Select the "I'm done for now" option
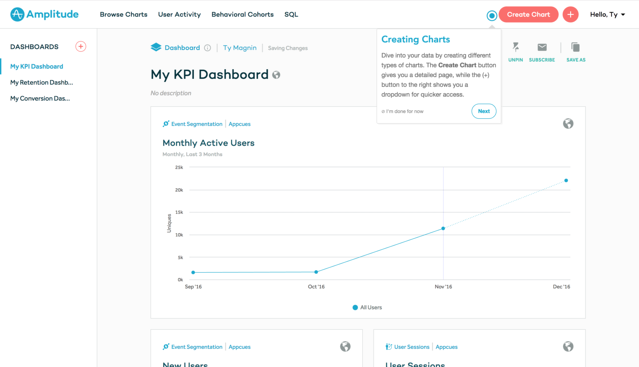This screenshot has width=639, height=367. coord(403,111)
